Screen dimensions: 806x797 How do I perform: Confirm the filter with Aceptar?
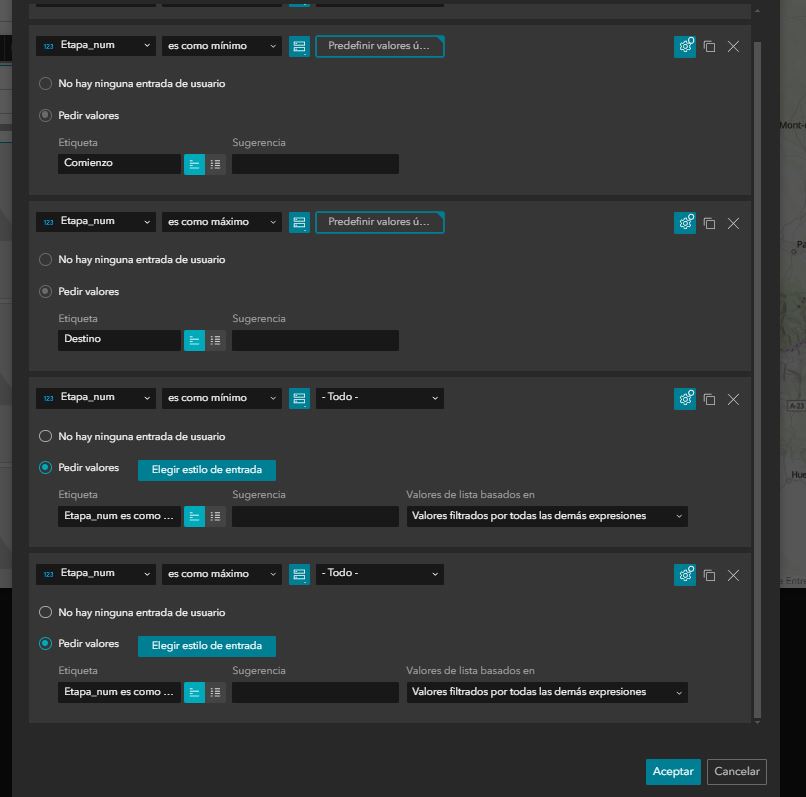672,771
